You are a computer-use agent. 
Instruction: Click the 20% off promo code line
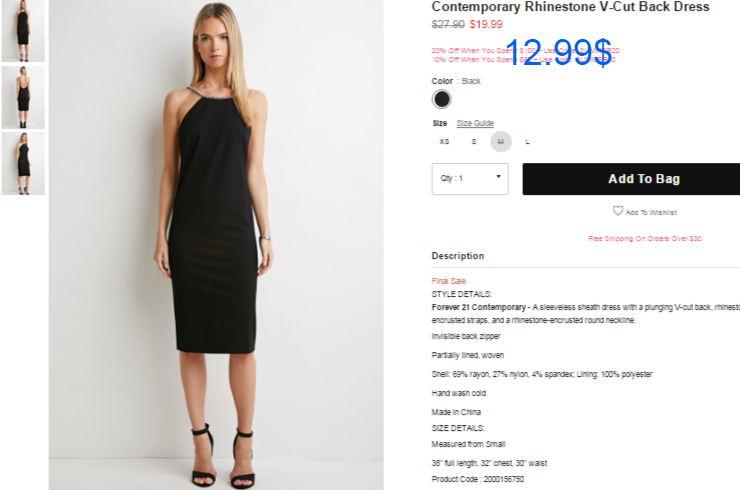coord(525,50)
